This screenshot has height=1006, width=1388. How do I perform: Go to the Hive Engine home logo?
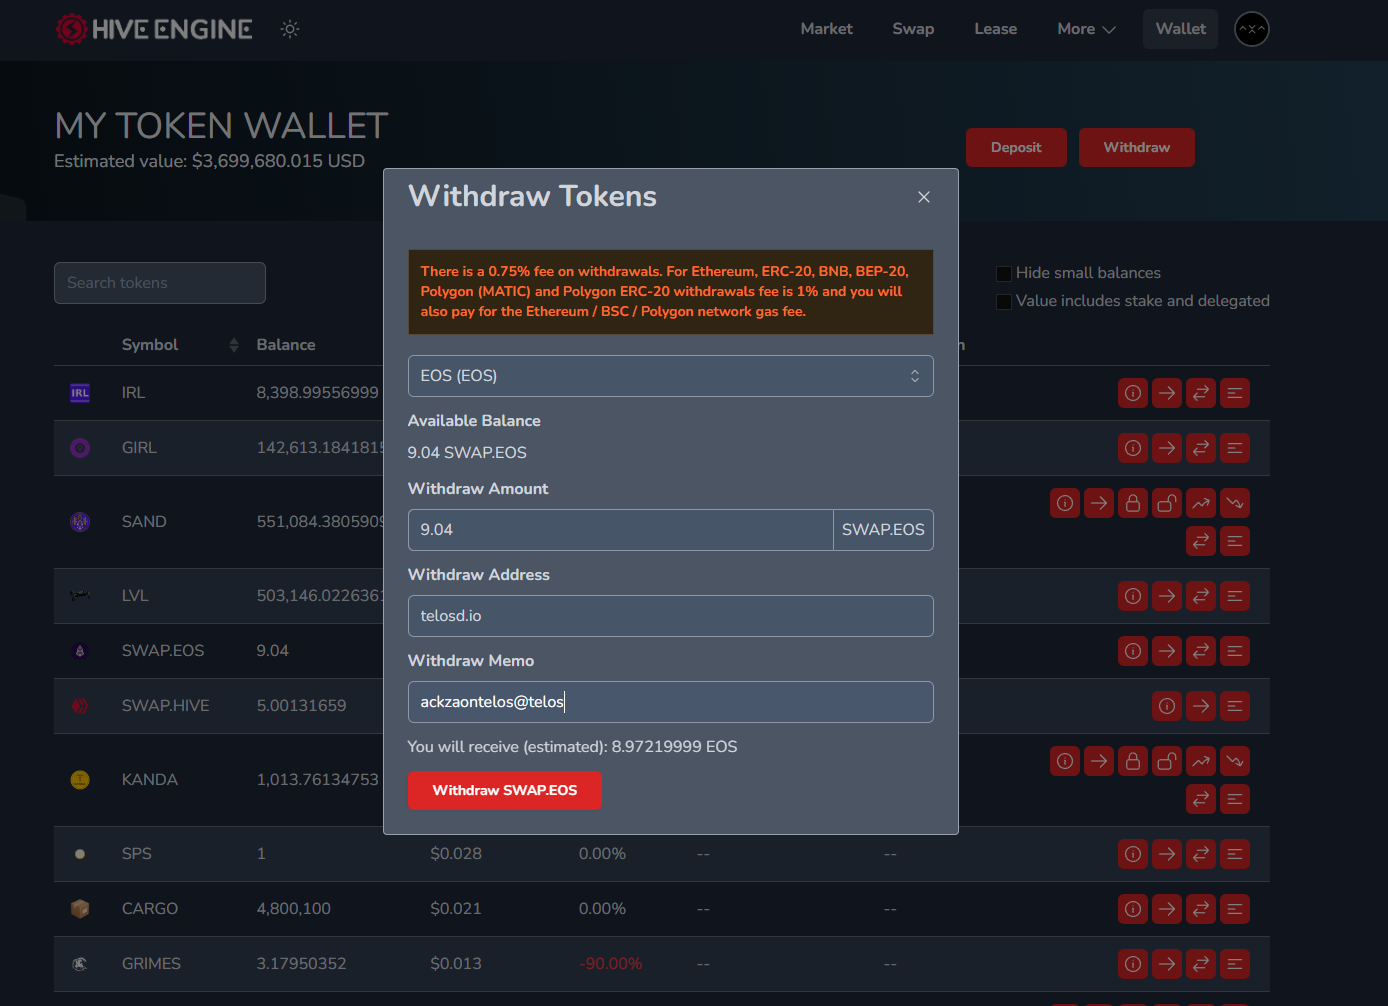154,29
